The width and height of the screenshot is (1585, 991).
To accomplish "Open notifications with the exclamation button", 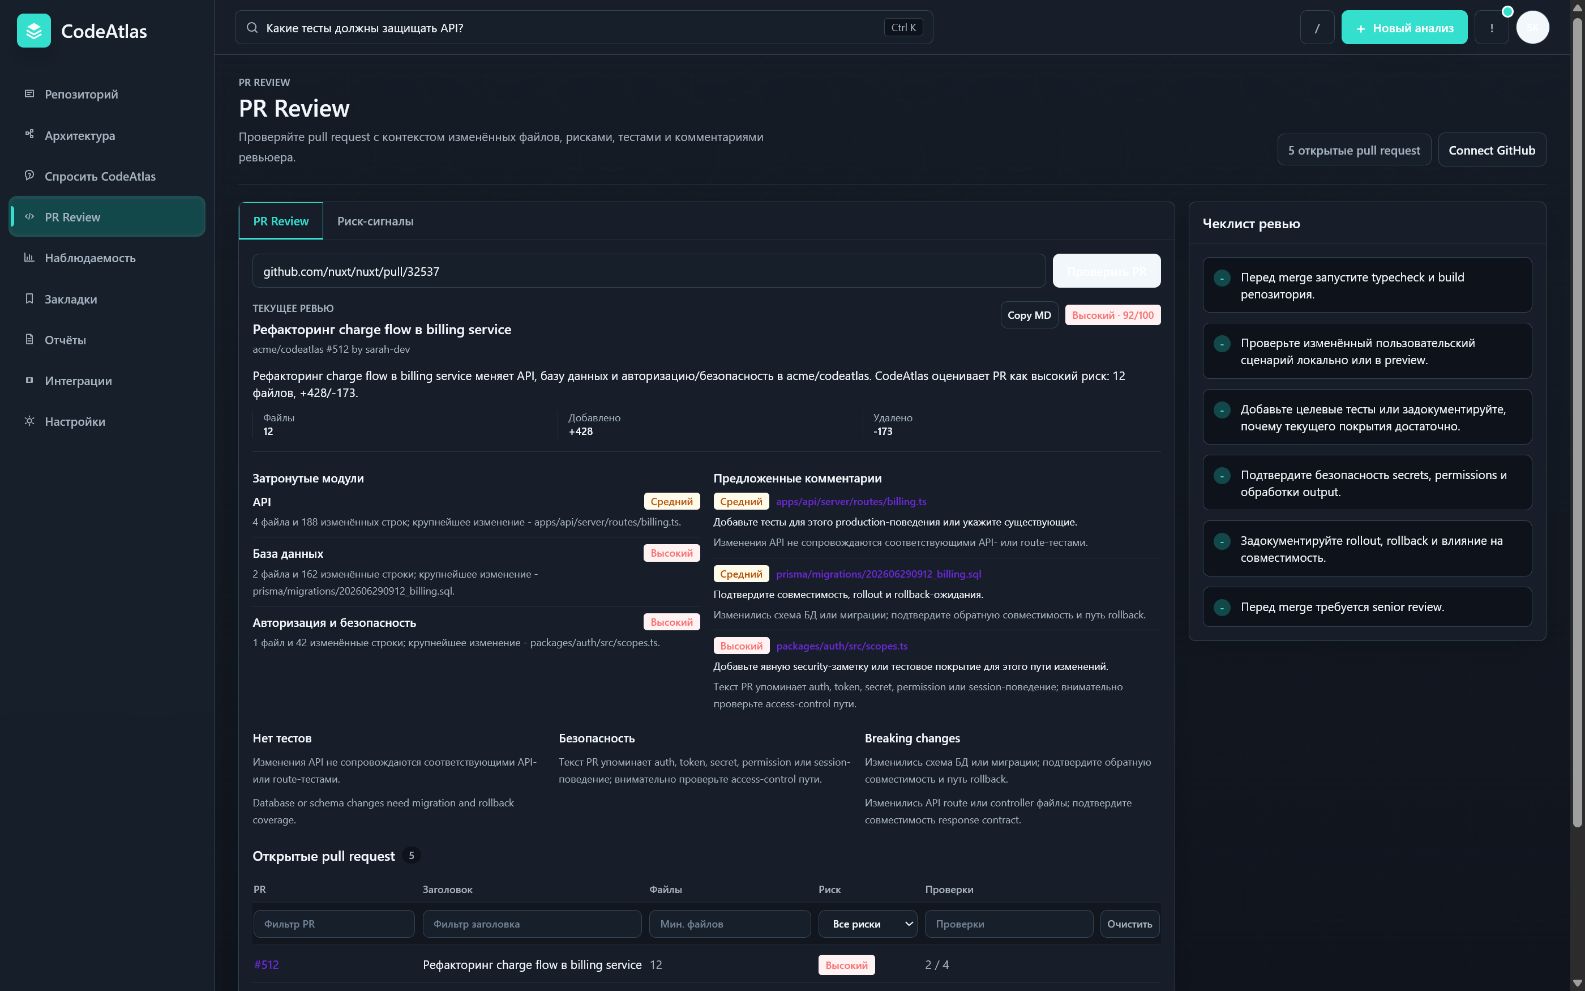I will [1492, 28].
